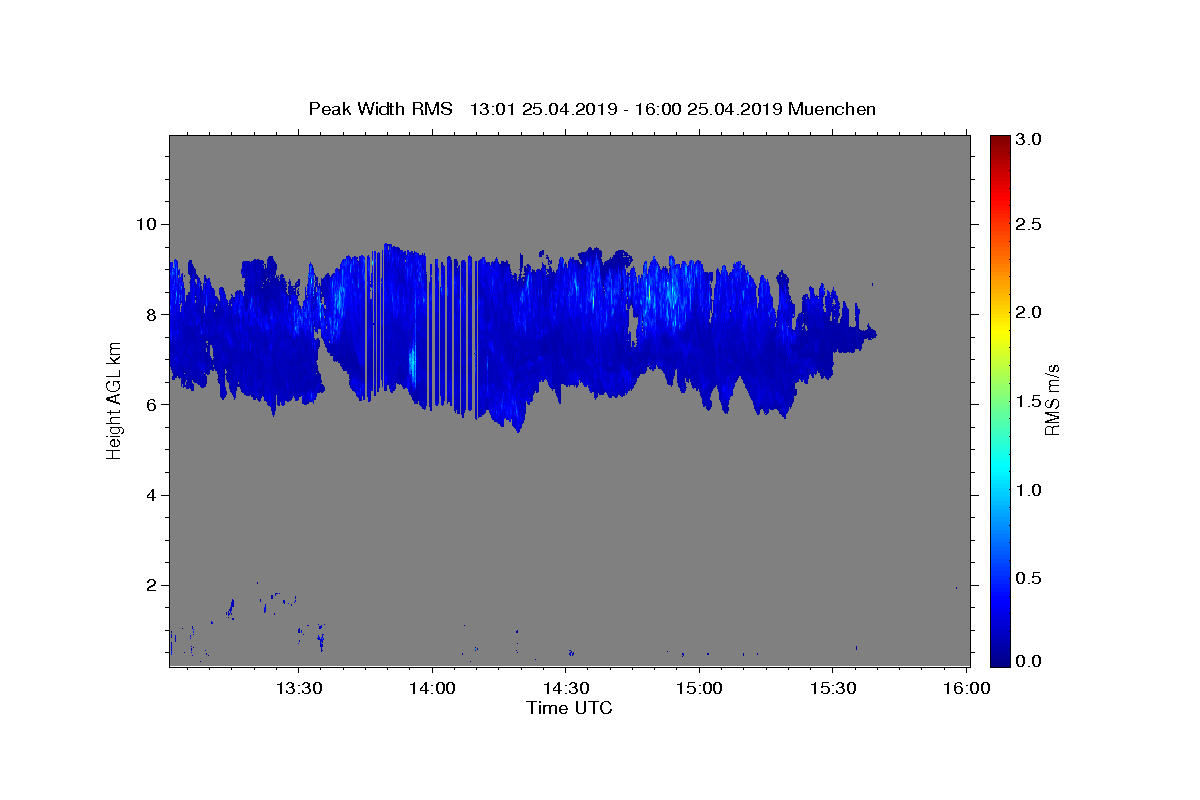Click the "RMS m/s" colorbar title
Screen dimensions: 1200x800
pos(1052,400)
